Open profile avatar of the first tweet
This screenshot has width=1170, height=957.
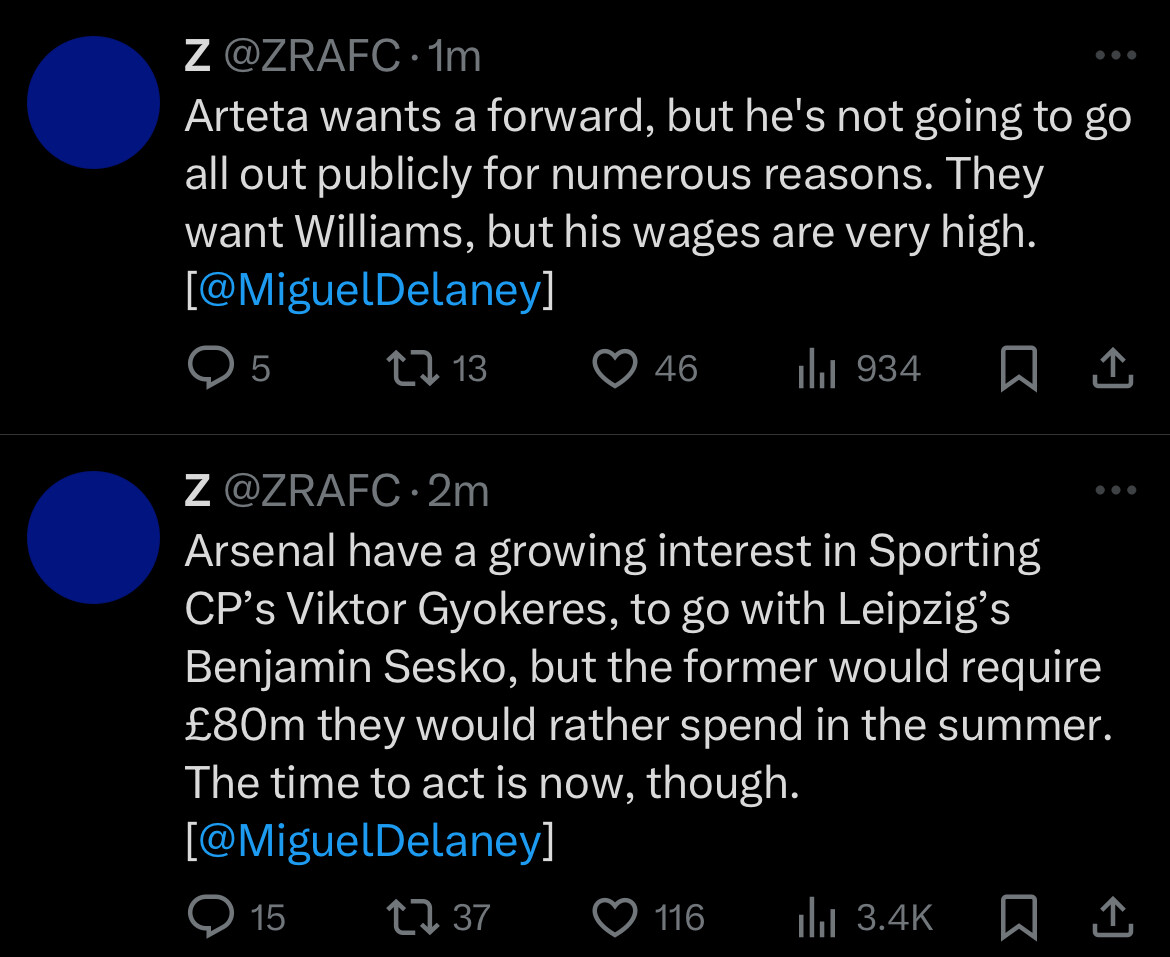(x=93, y=103)
